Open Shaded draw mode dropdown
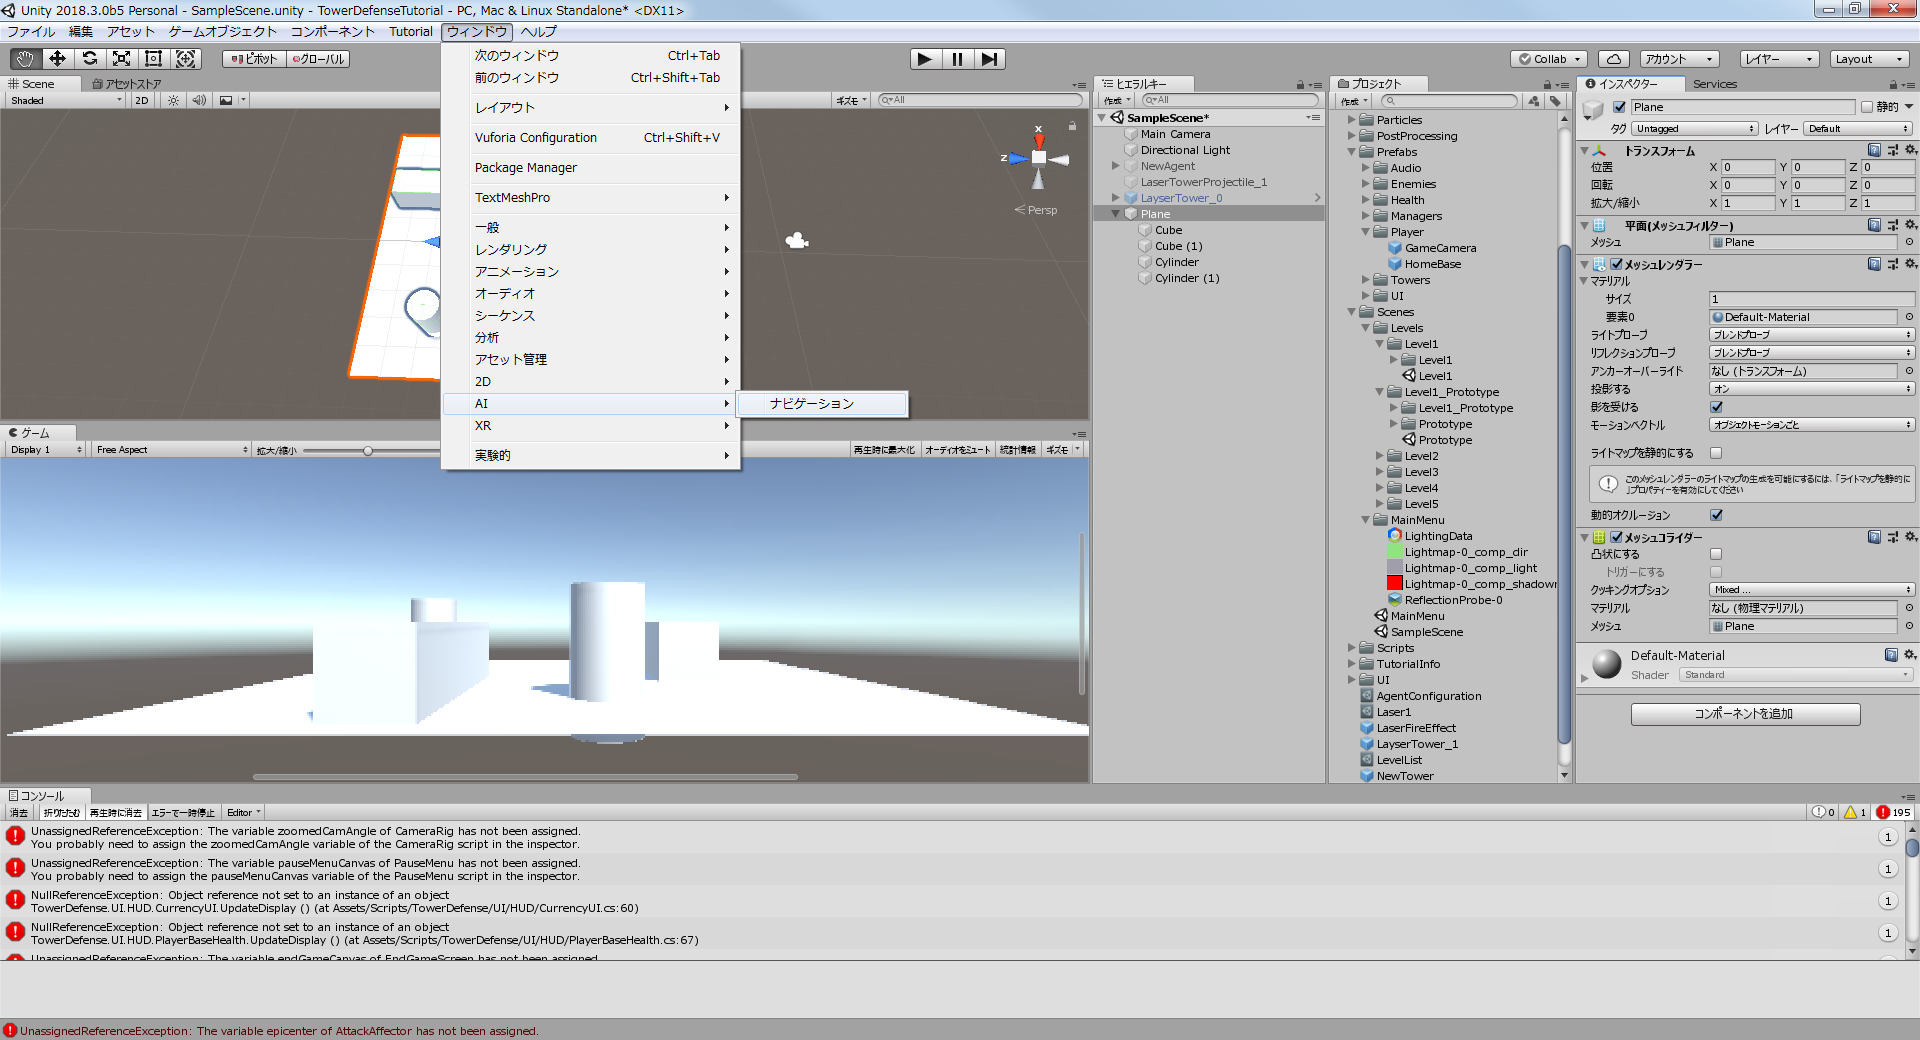Screen dimensions: 1920x1040 65,100
